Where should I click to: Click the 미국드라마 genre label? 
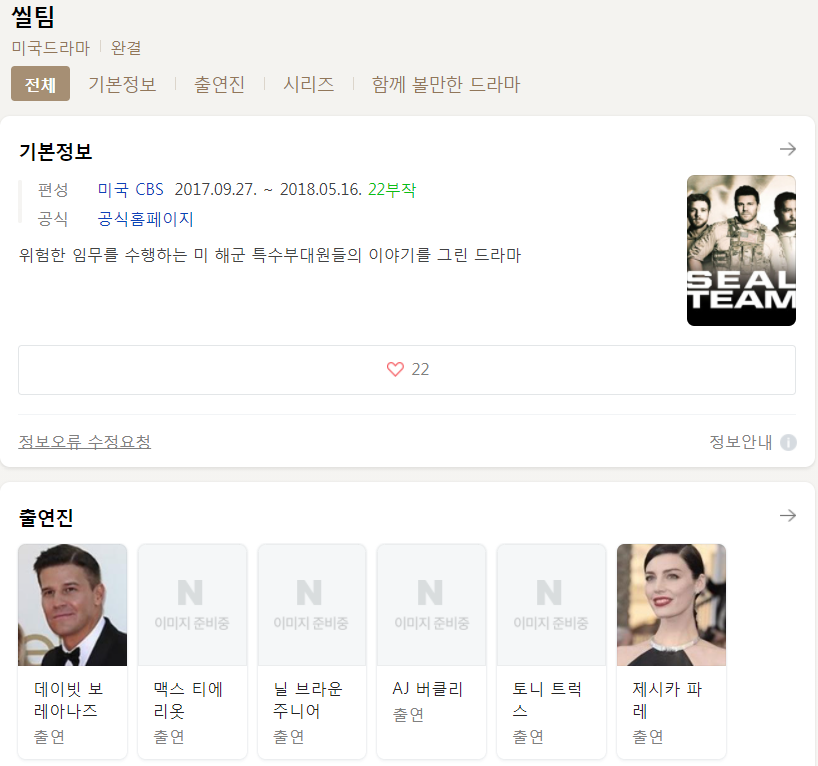(x=51, y=48)
